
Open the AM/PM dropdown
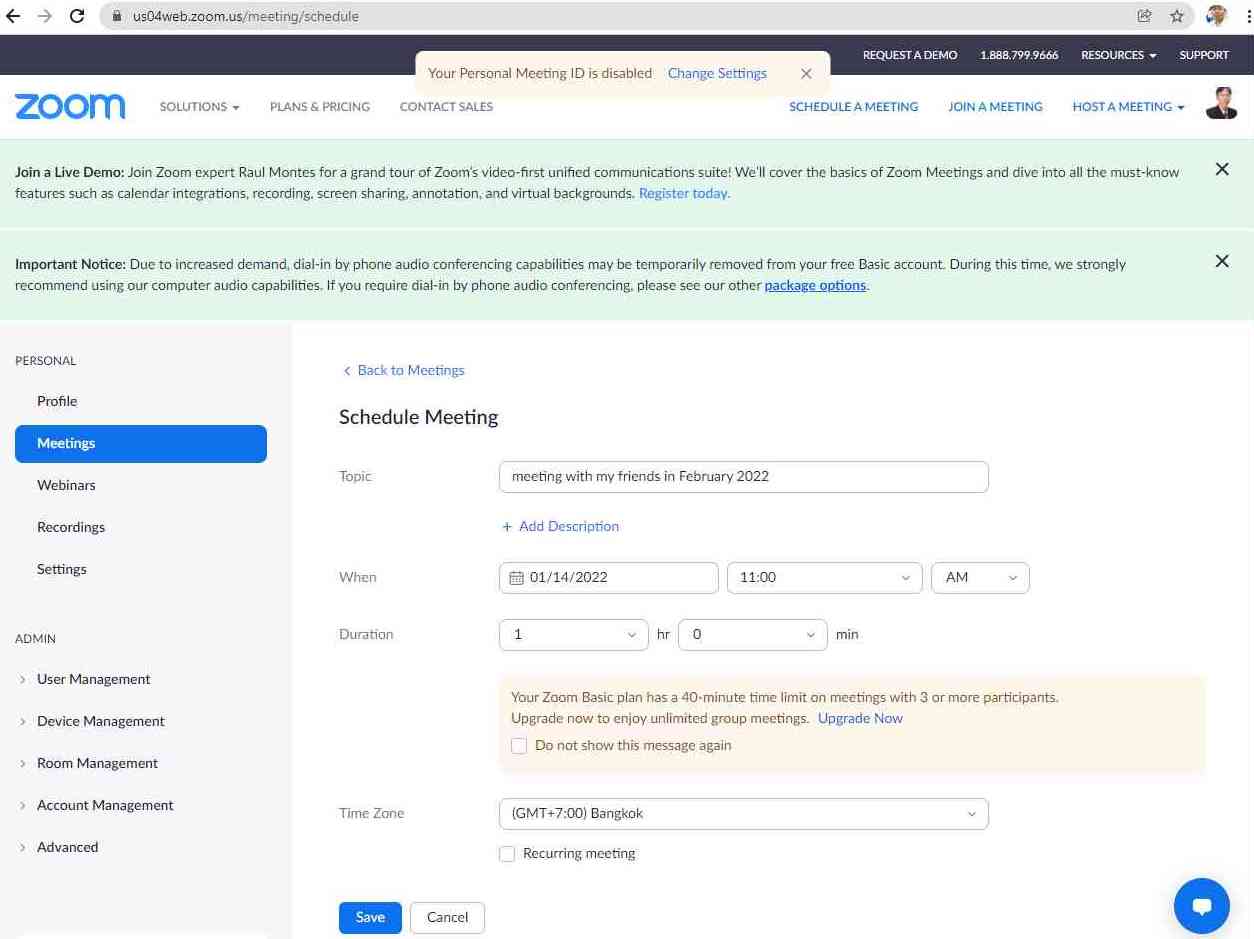pos(979,578)
